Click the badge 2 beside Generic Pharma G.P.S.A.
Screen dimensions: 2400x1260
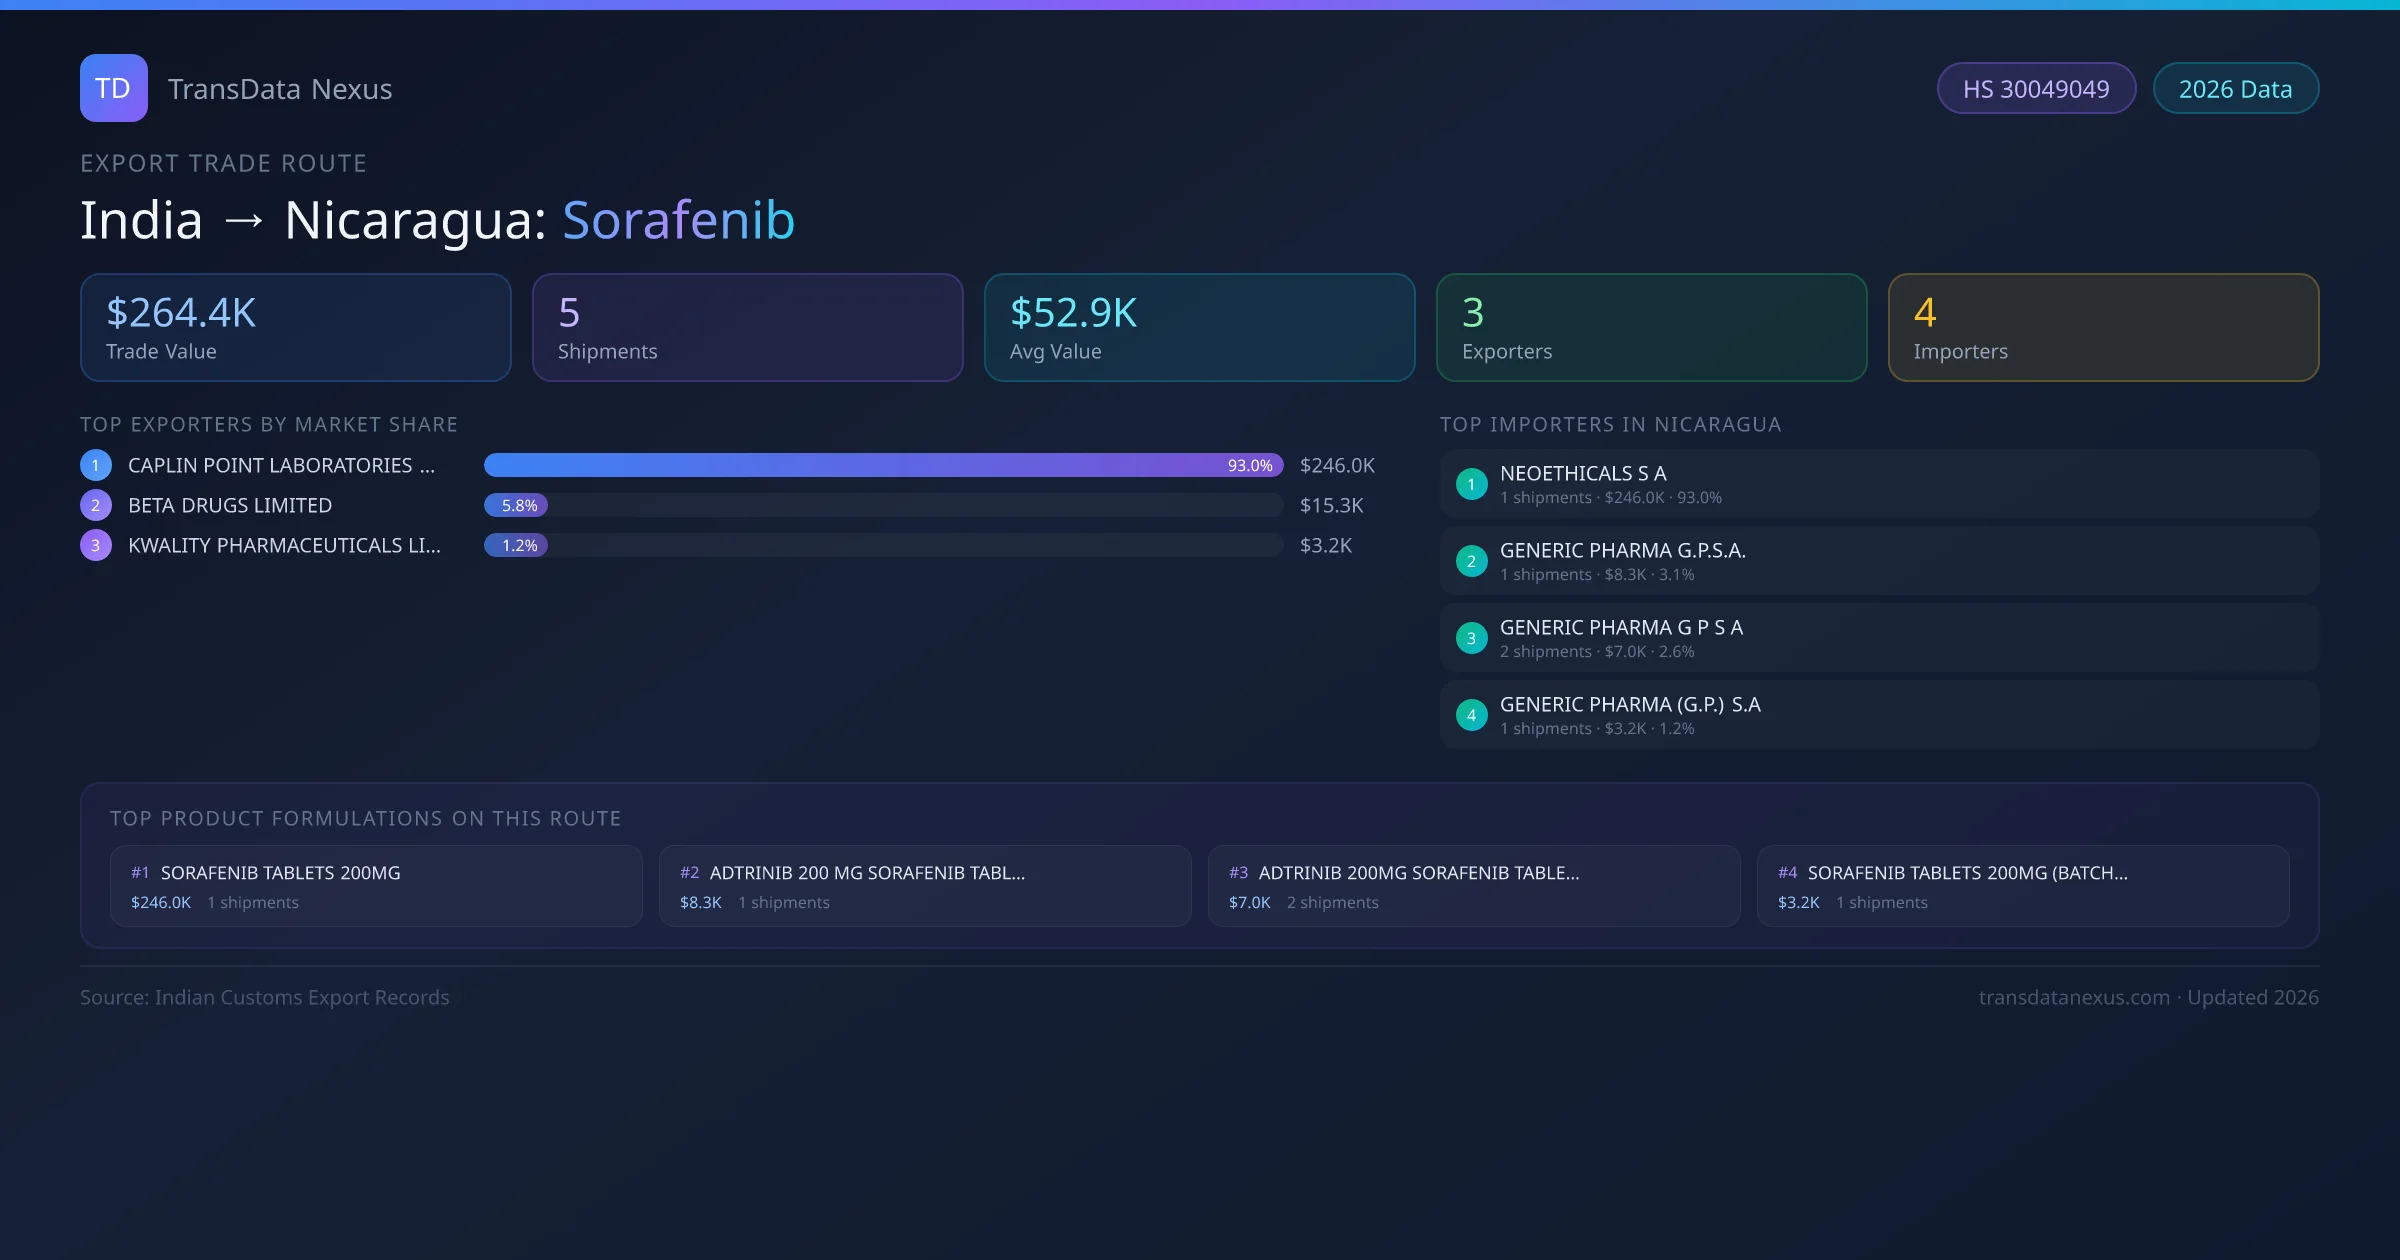click(1471, 561)
